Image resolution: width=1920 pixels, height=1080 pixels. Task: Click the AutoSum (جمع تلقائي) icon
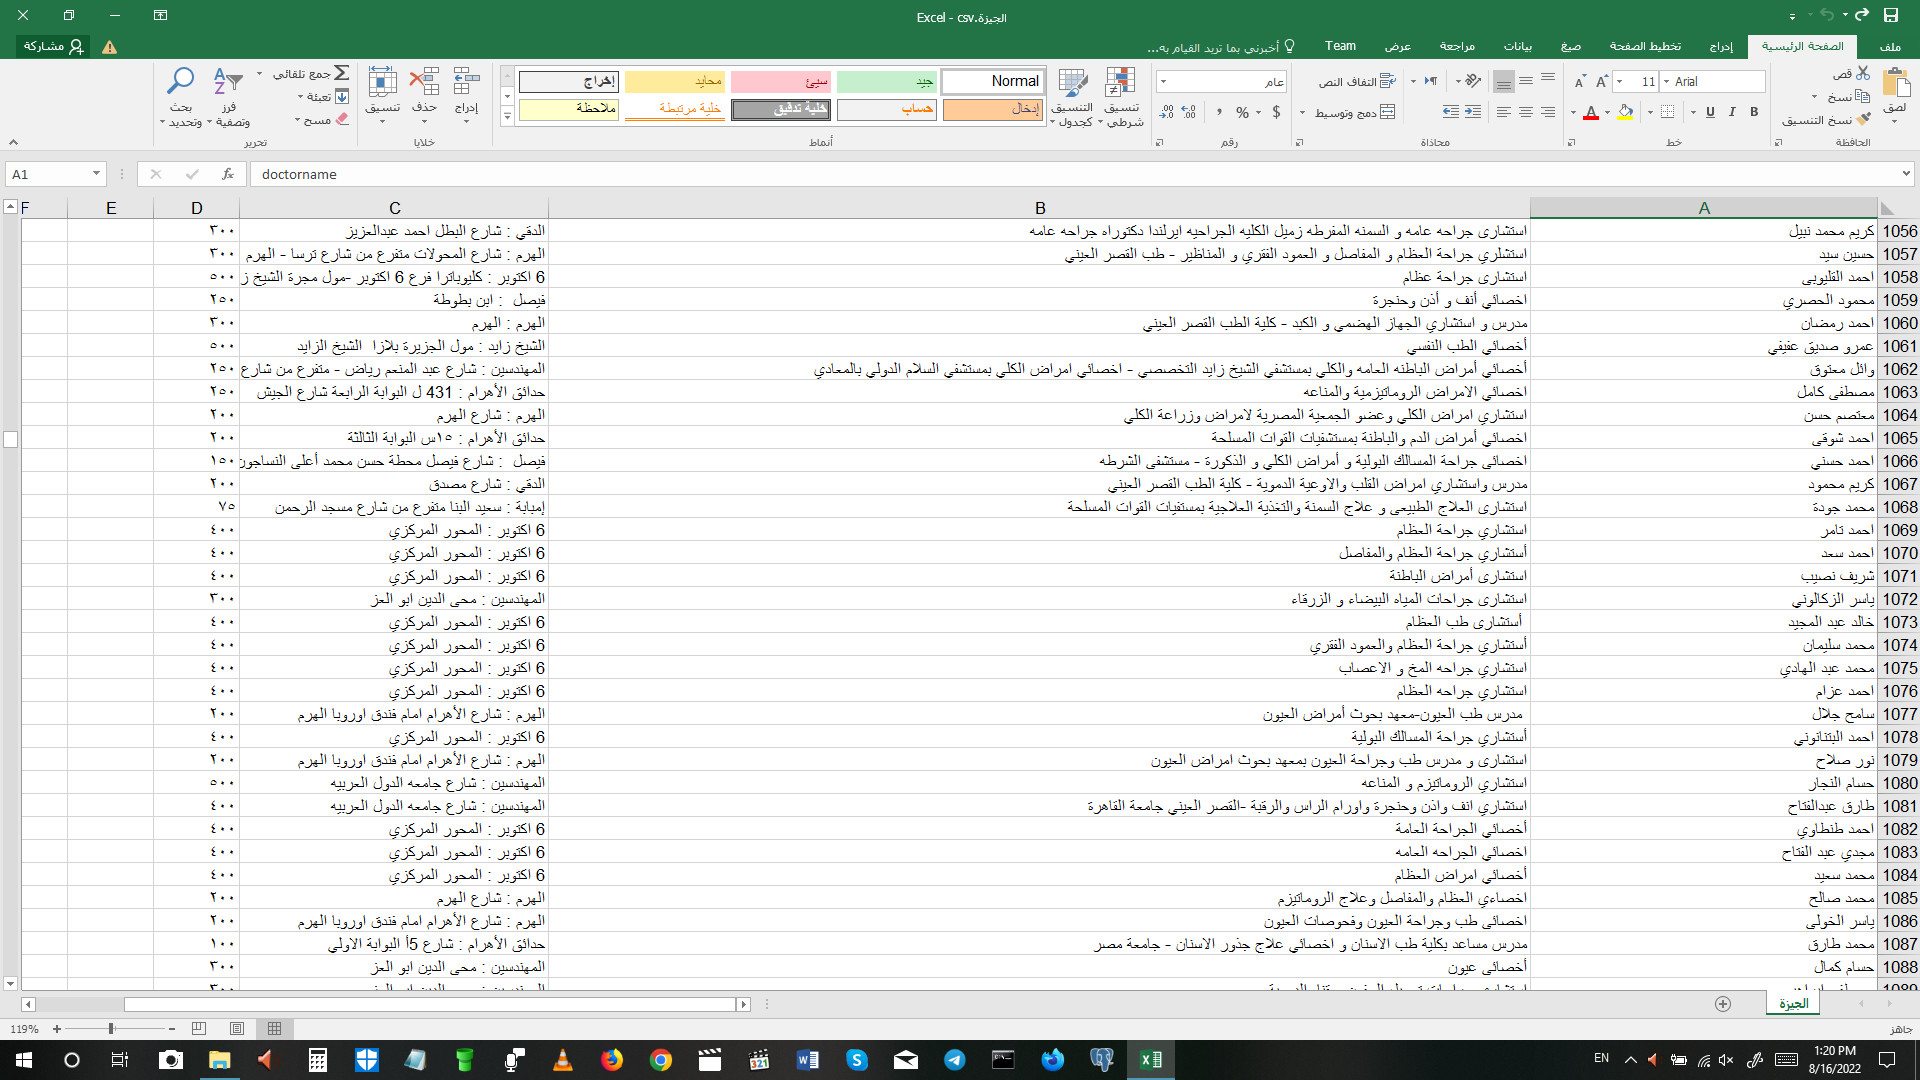click(340, 73)
